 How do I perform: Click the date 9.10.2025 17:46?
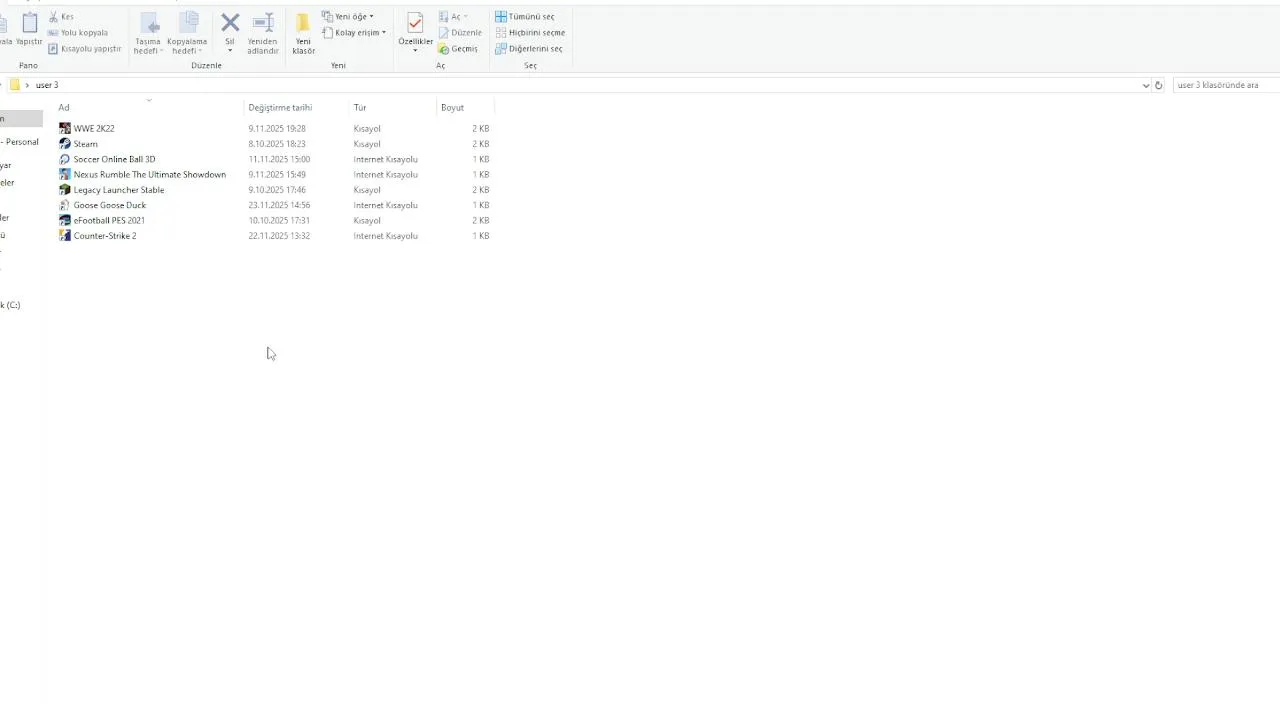point(277,190)
